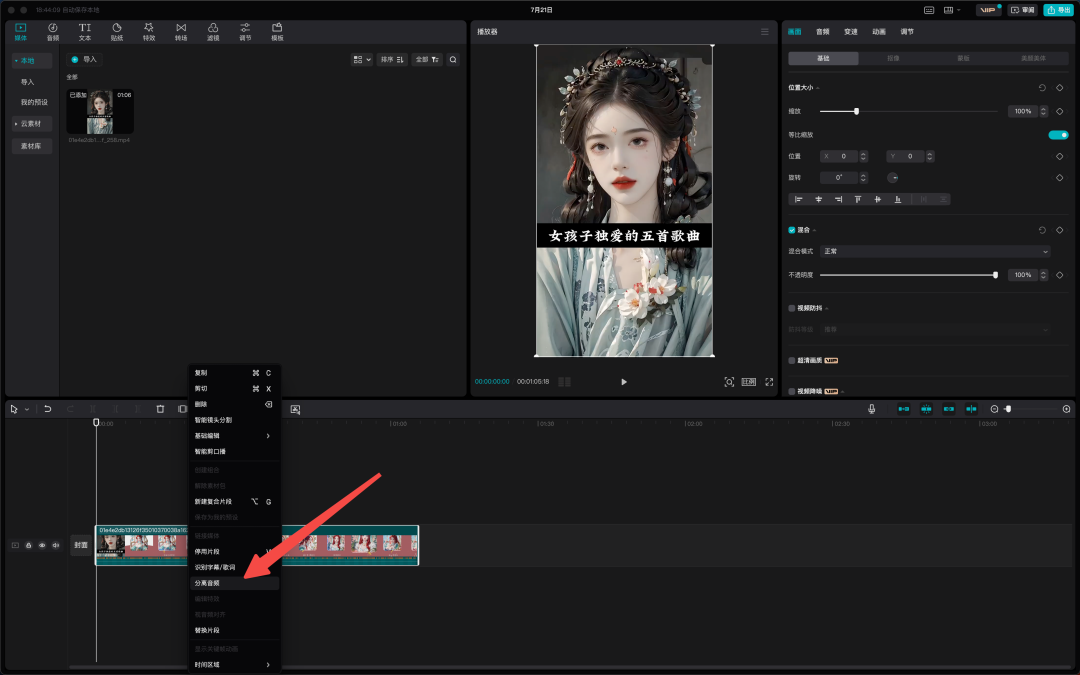Viewport: 1080px width, 675px height.
Task: Collapse the 本地 tree item
Action: pyautogui.click(x=17, y=61)
